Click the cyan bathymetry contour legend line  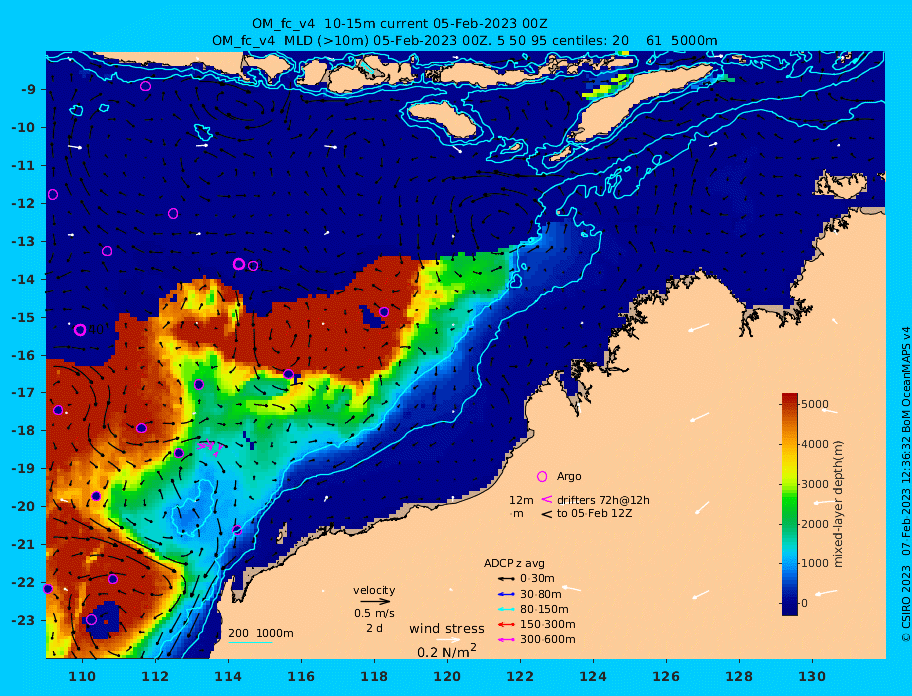tap(250, 642)
